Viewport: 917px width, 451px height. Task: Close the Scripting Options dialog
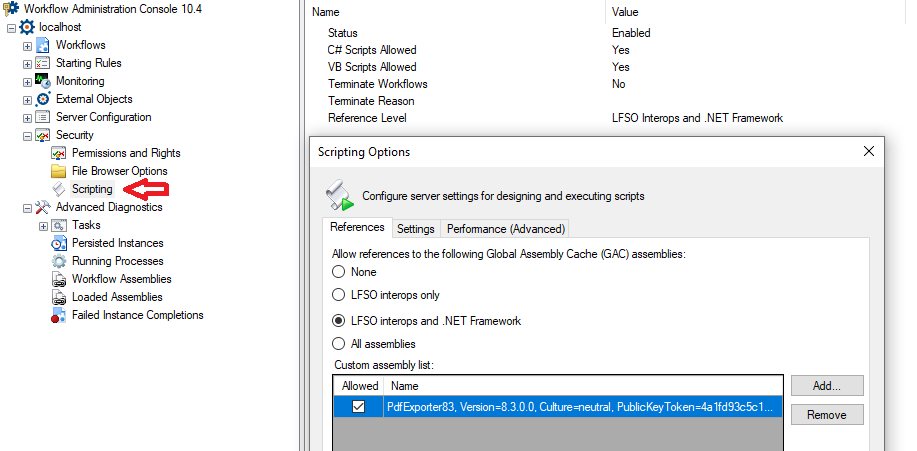point(868,152)
